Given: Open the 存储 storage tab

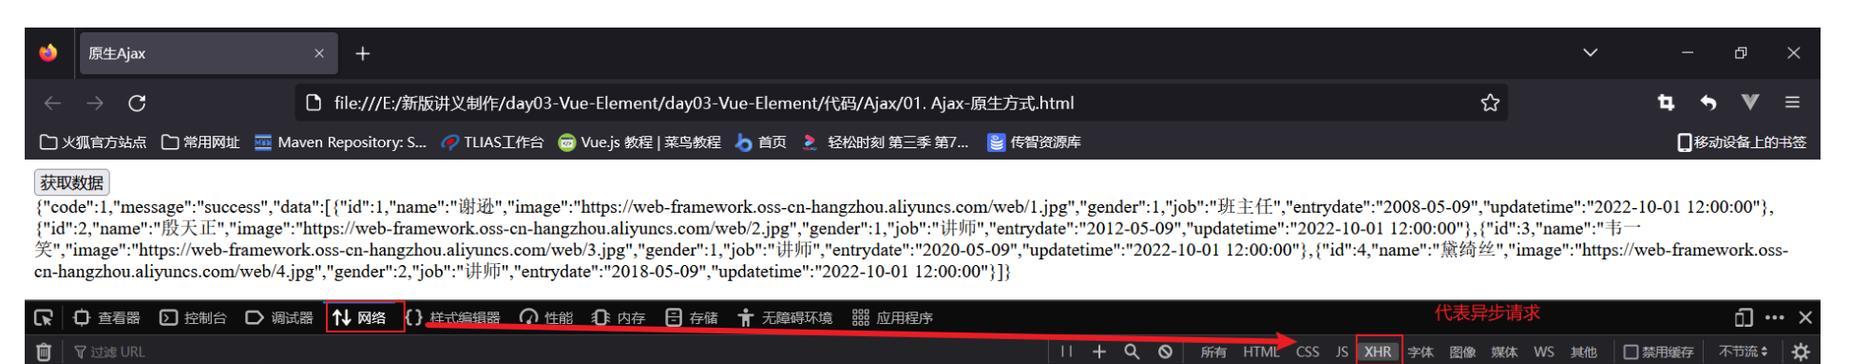Looking at the screenshot, I should [x=692, y=318].
